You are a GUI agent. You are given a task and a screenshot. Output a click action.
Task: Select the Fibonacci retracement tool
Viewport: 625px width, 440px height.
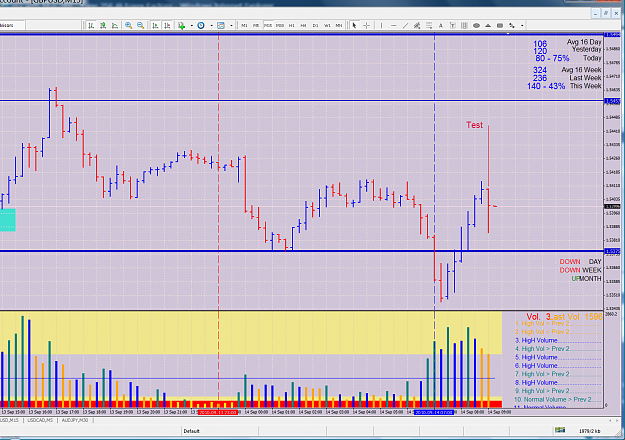[429, 26]
